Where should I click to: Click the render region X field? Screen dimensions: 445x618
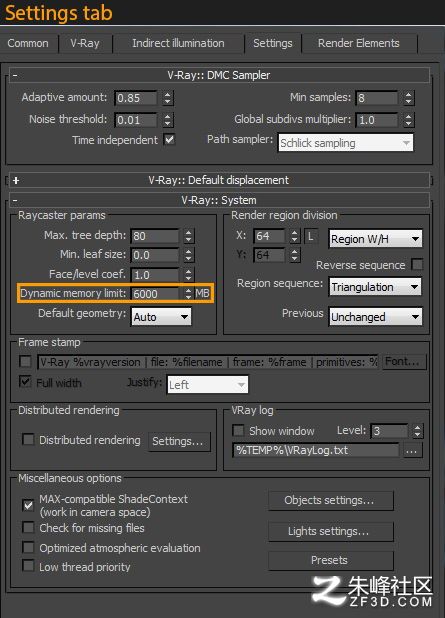(x=269, y=236)
